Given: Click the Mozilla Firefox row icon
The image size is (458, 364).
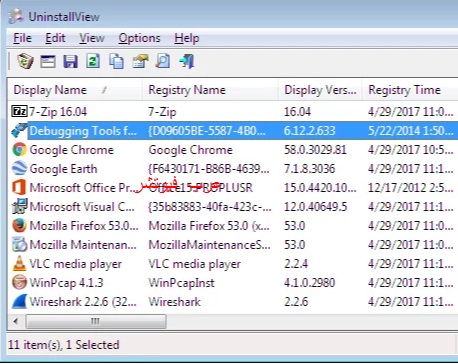Looking at the screenshot, I should 19,225.
